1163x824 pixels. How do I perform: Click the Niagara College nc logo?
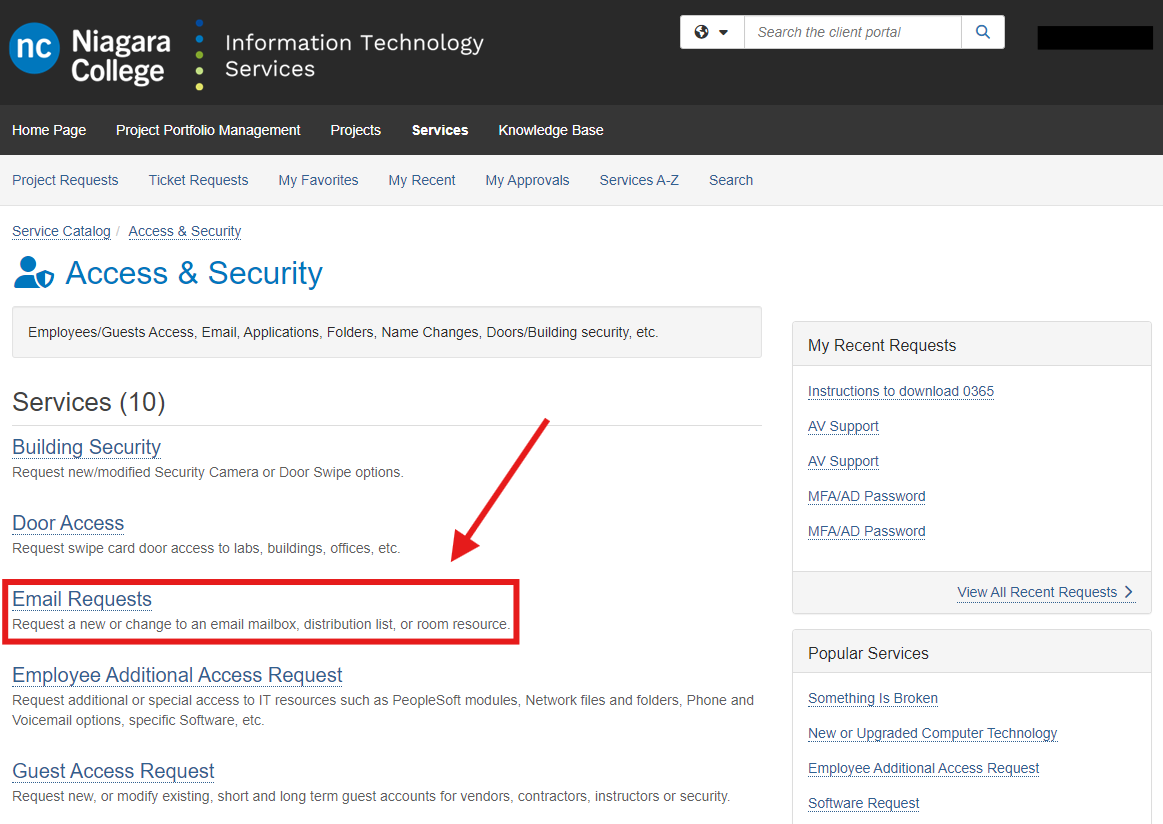(x=33, y=51)
